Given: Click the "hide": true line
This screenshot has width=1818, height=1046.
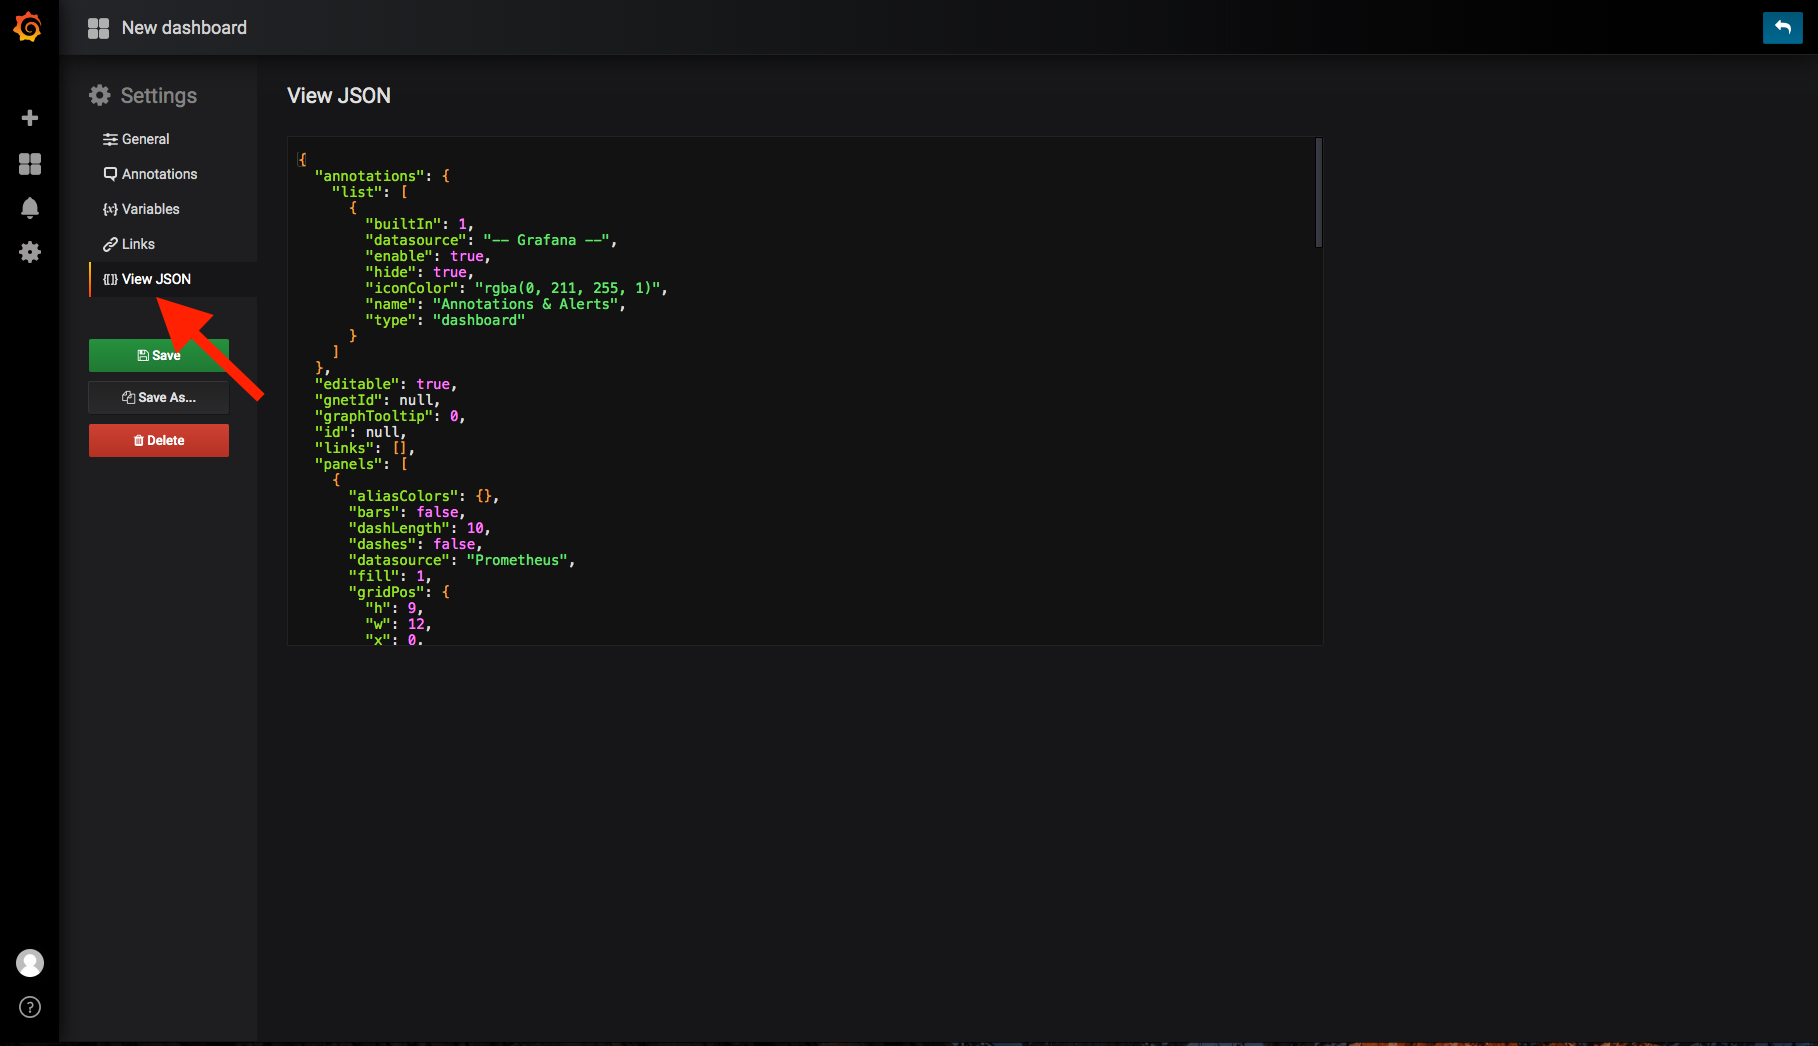Looking at the screenshot, I should click(x=420, y=272).
